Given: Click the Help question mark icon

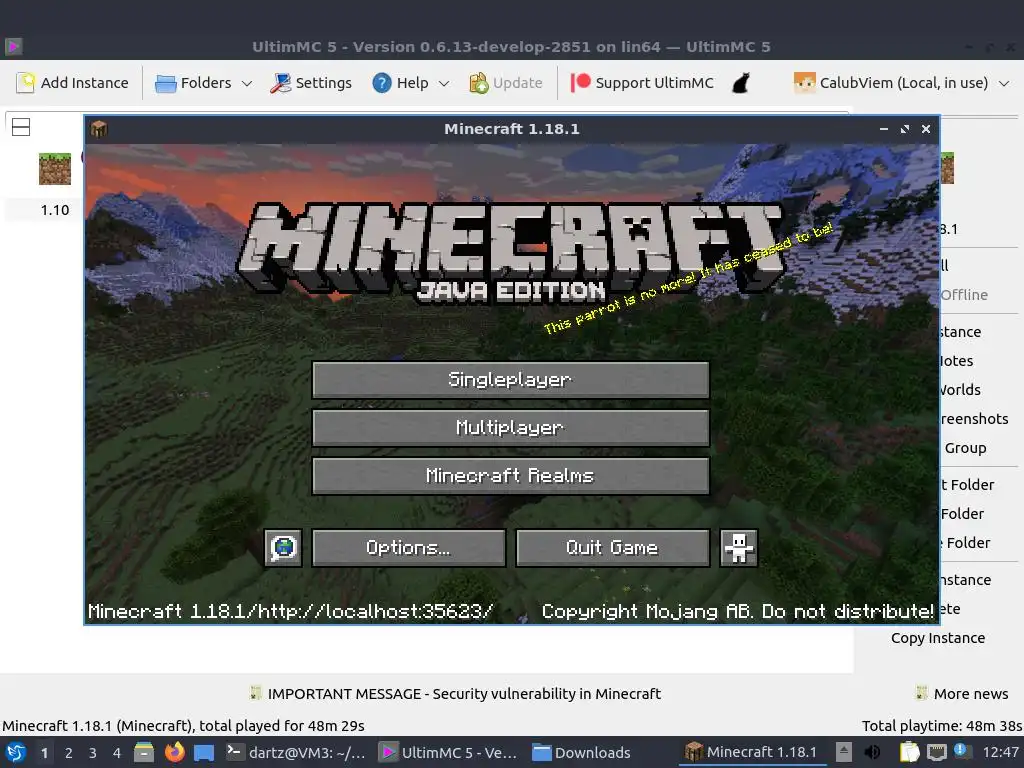Looking at the screenshot, I should (x=382, y=83).
